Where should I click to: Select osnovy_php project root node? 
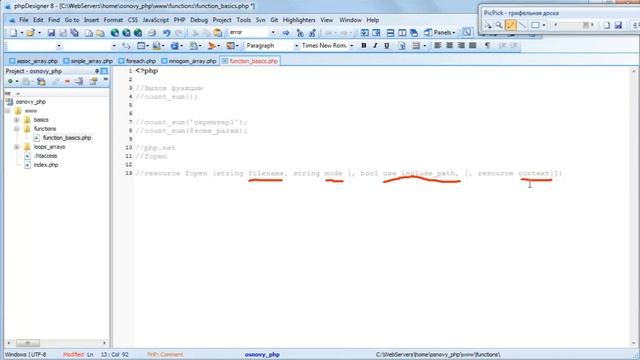coord(31,102)
